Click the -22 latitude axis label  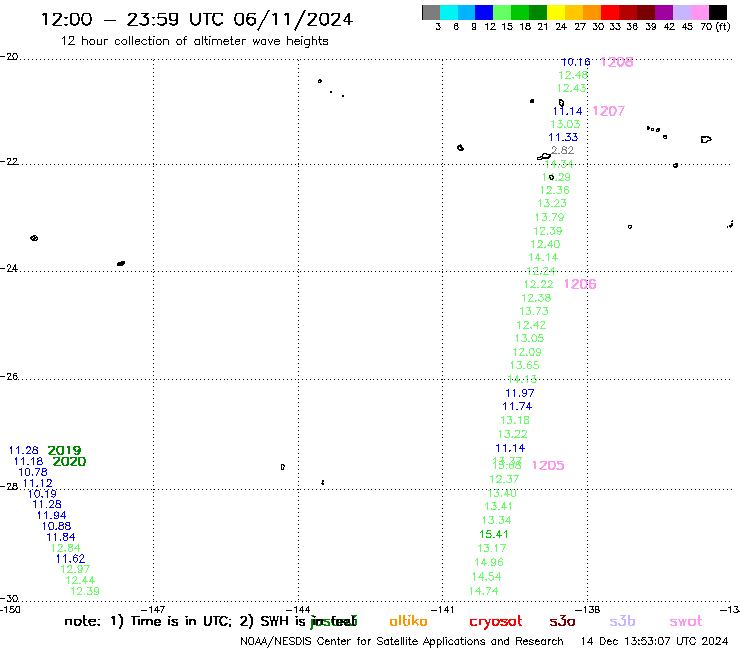[x=9, y=161]
